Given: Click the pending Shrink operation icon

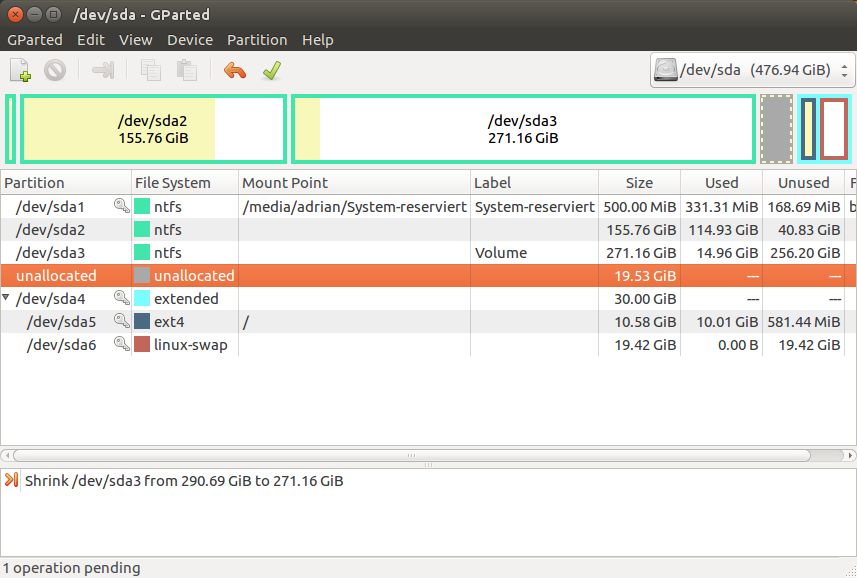Looking at the screenshot, I should [12, 481].
